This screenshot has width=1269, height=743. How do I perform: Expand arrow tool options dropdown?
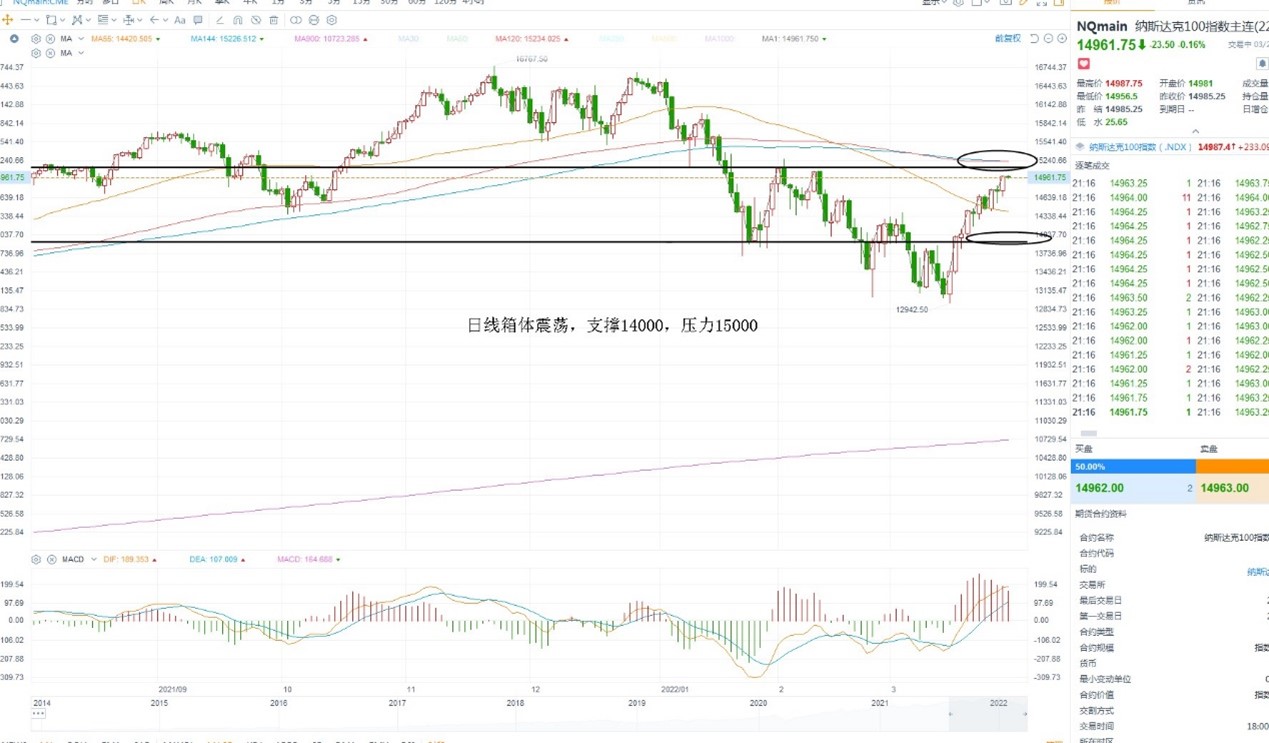tap(165, 20)
